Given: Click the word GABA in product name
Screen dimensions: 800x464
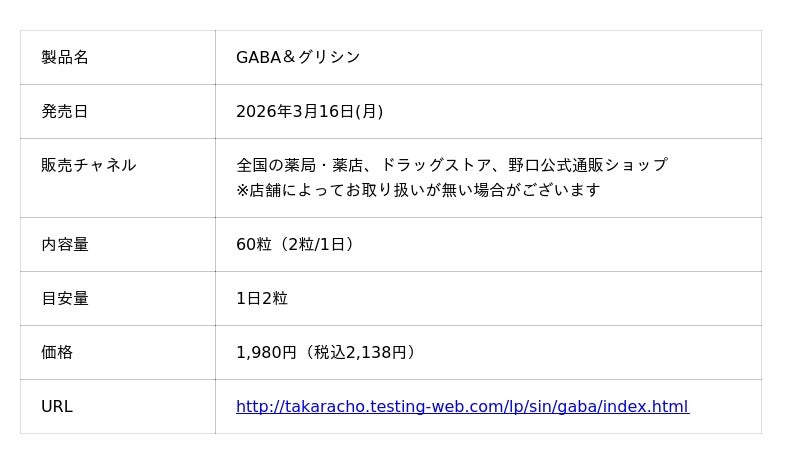Looking at the screenshot, I should tap(258, 58).
